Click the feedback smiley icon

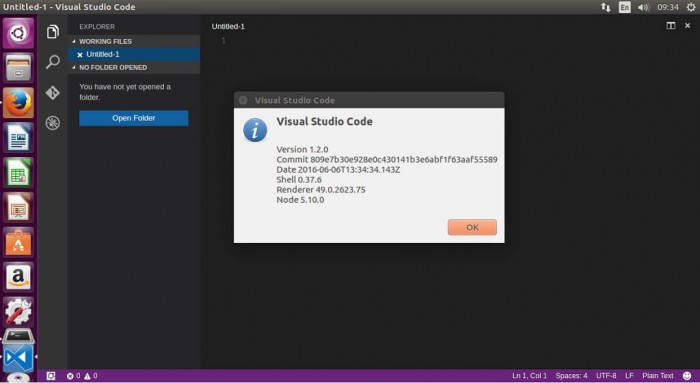(687, 376)
